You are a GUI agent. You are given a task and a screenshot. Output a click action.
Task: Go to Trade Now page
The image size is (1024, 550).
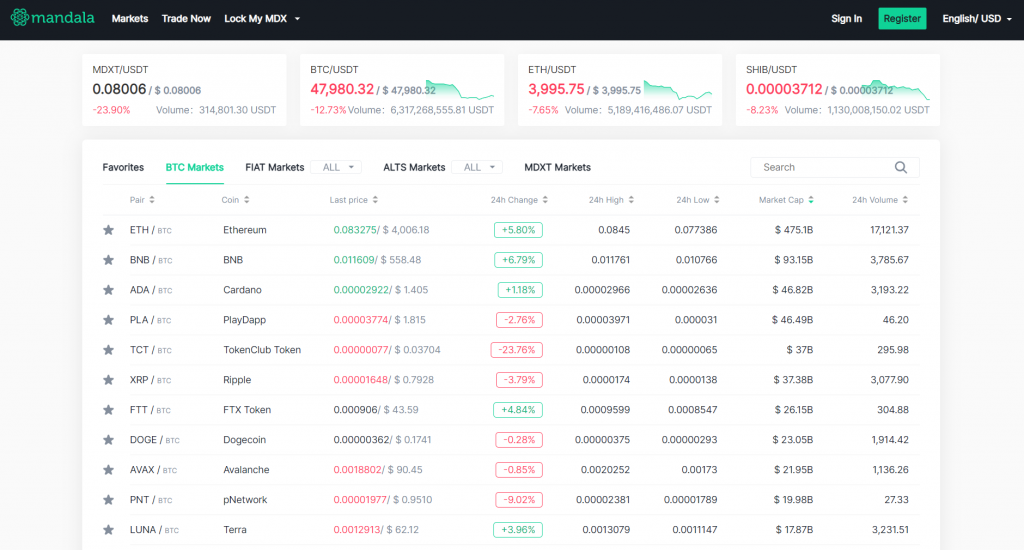coord(186,18)
